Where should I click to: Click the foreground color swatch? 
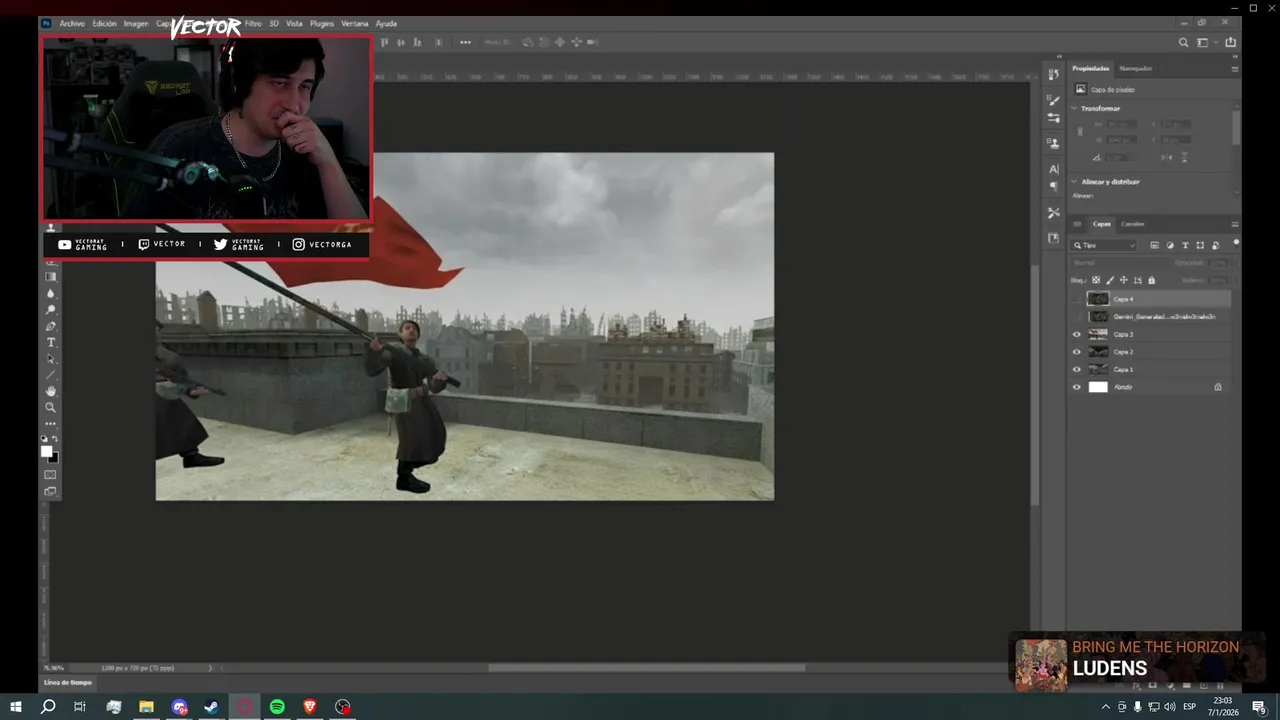pos(46,451)
